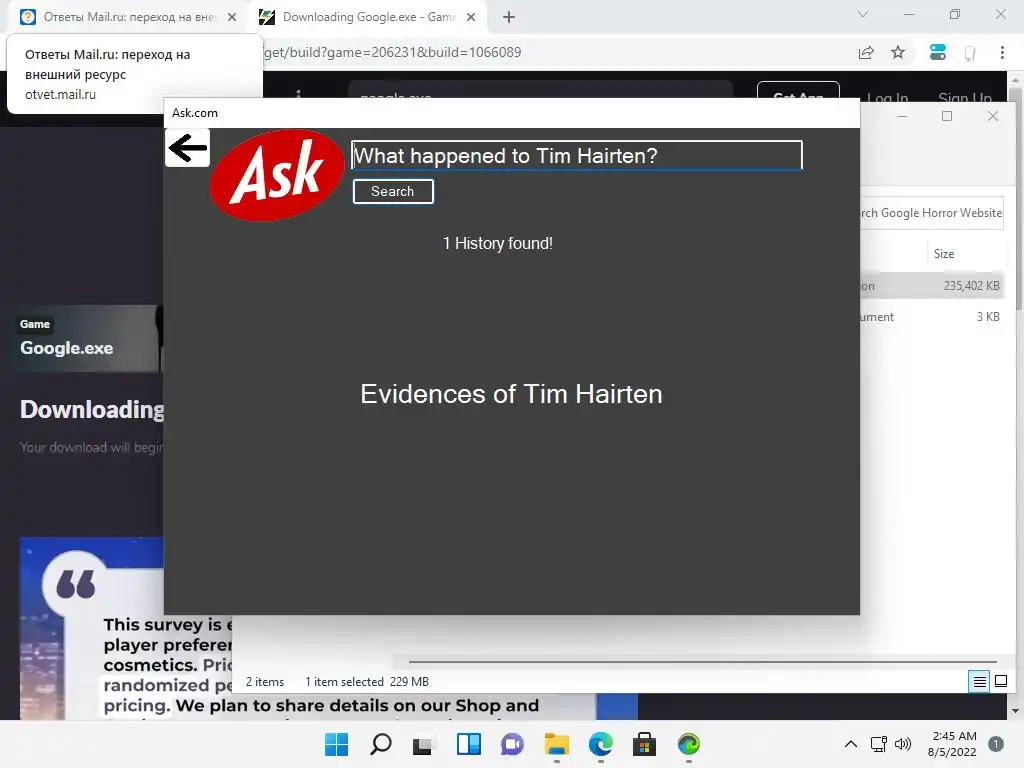The width and height of the screenshot is (1024, 768).
Task: Click the teal extension icon in Chrome toolbar
Action: pos(938,52)
